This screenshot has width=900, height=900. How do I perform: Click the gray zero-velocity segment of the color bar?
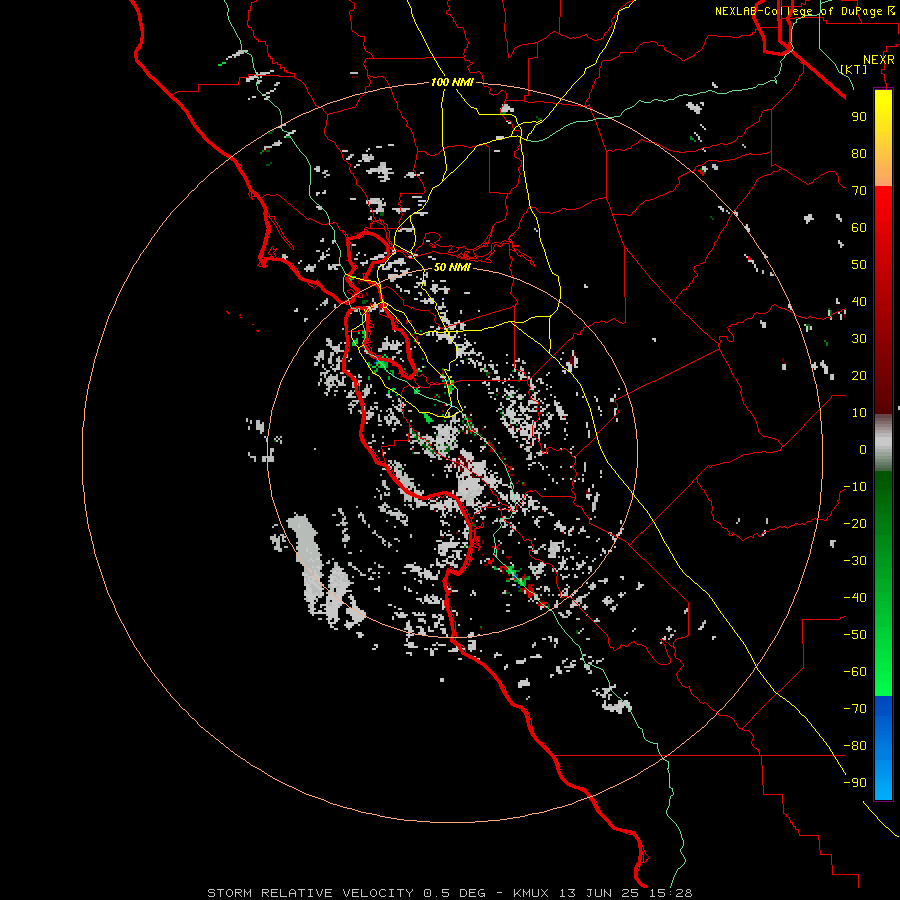[x=883, y=442]
